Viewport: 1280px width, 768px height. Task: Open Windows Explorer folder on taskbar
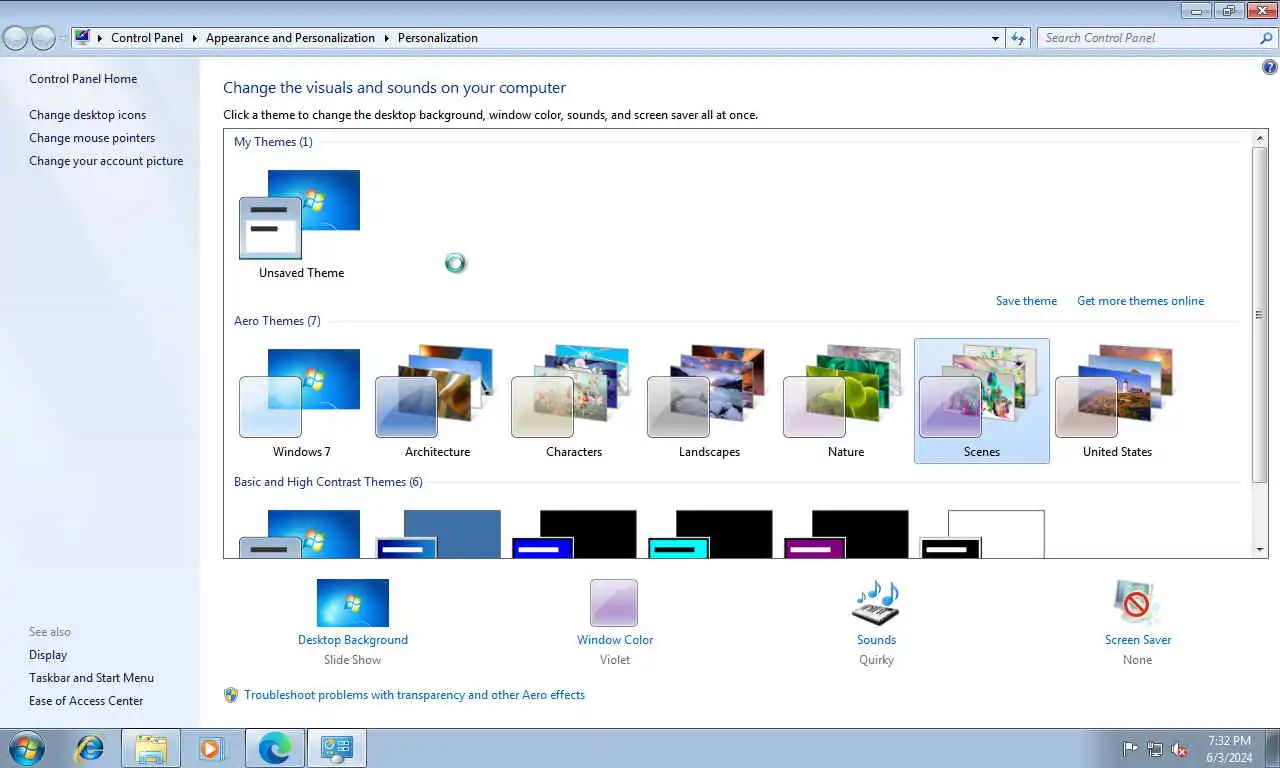tap(151, 748)
